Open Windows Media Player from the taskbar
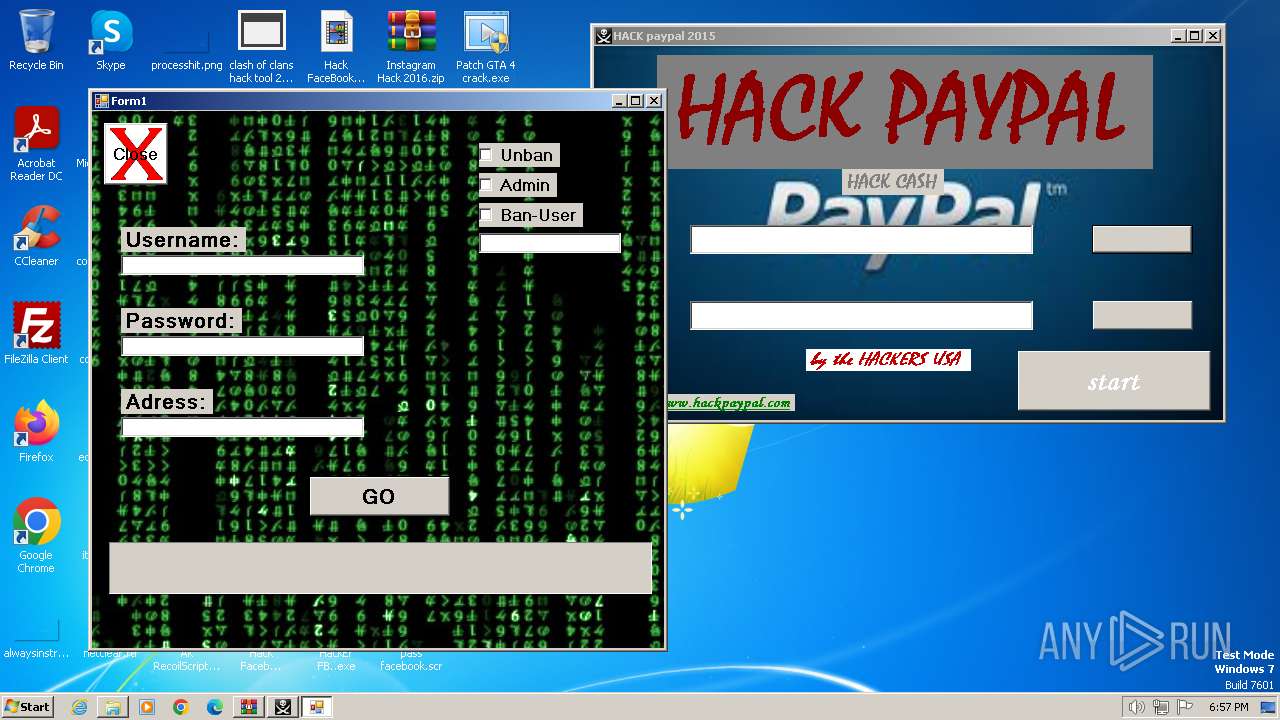This screenshot has height=720, width=1280. tap(147, 707)
